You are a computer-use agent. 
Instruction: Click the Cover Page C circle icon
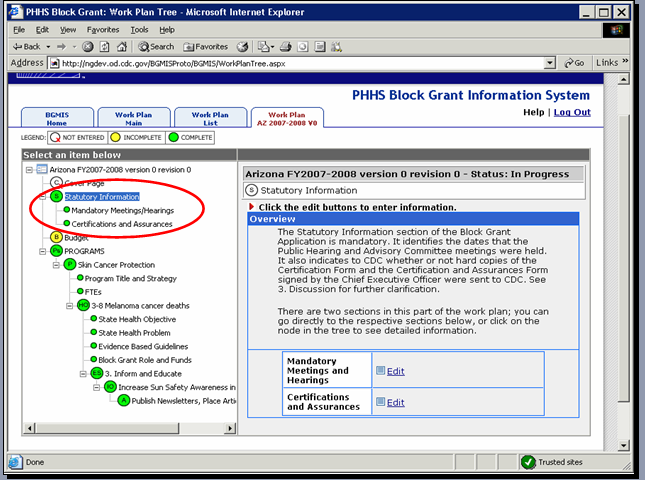[x=56, y=183]
